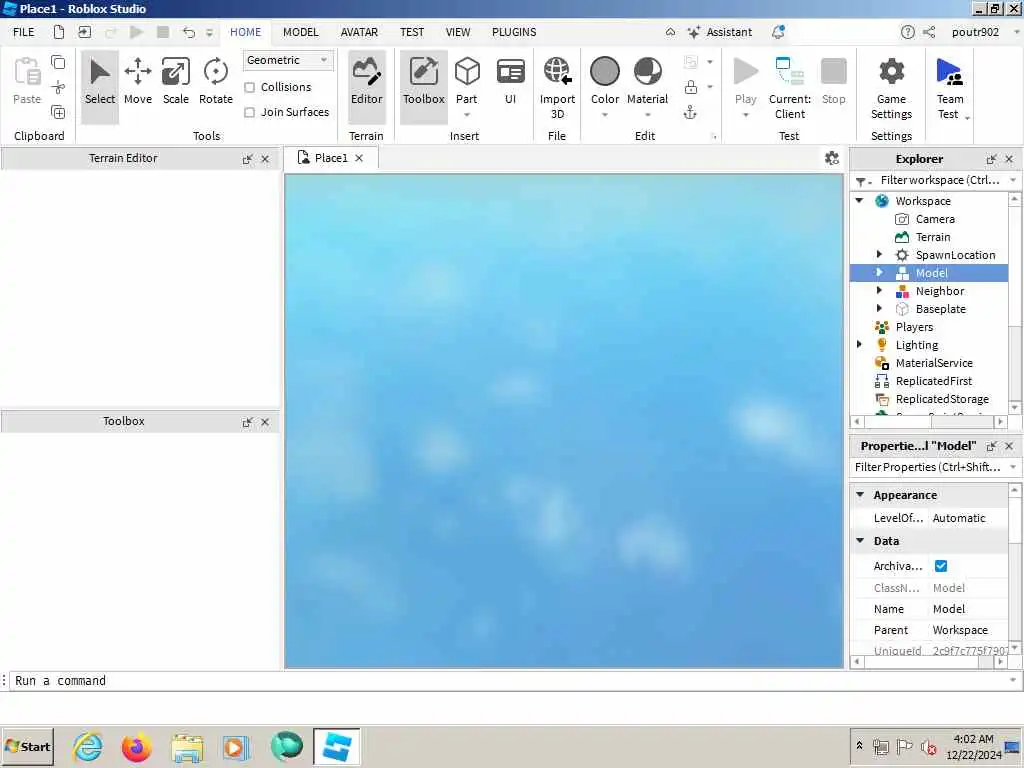Open the notifications bell
This screenshot has width=1024, height=768.
click(778, 32)
